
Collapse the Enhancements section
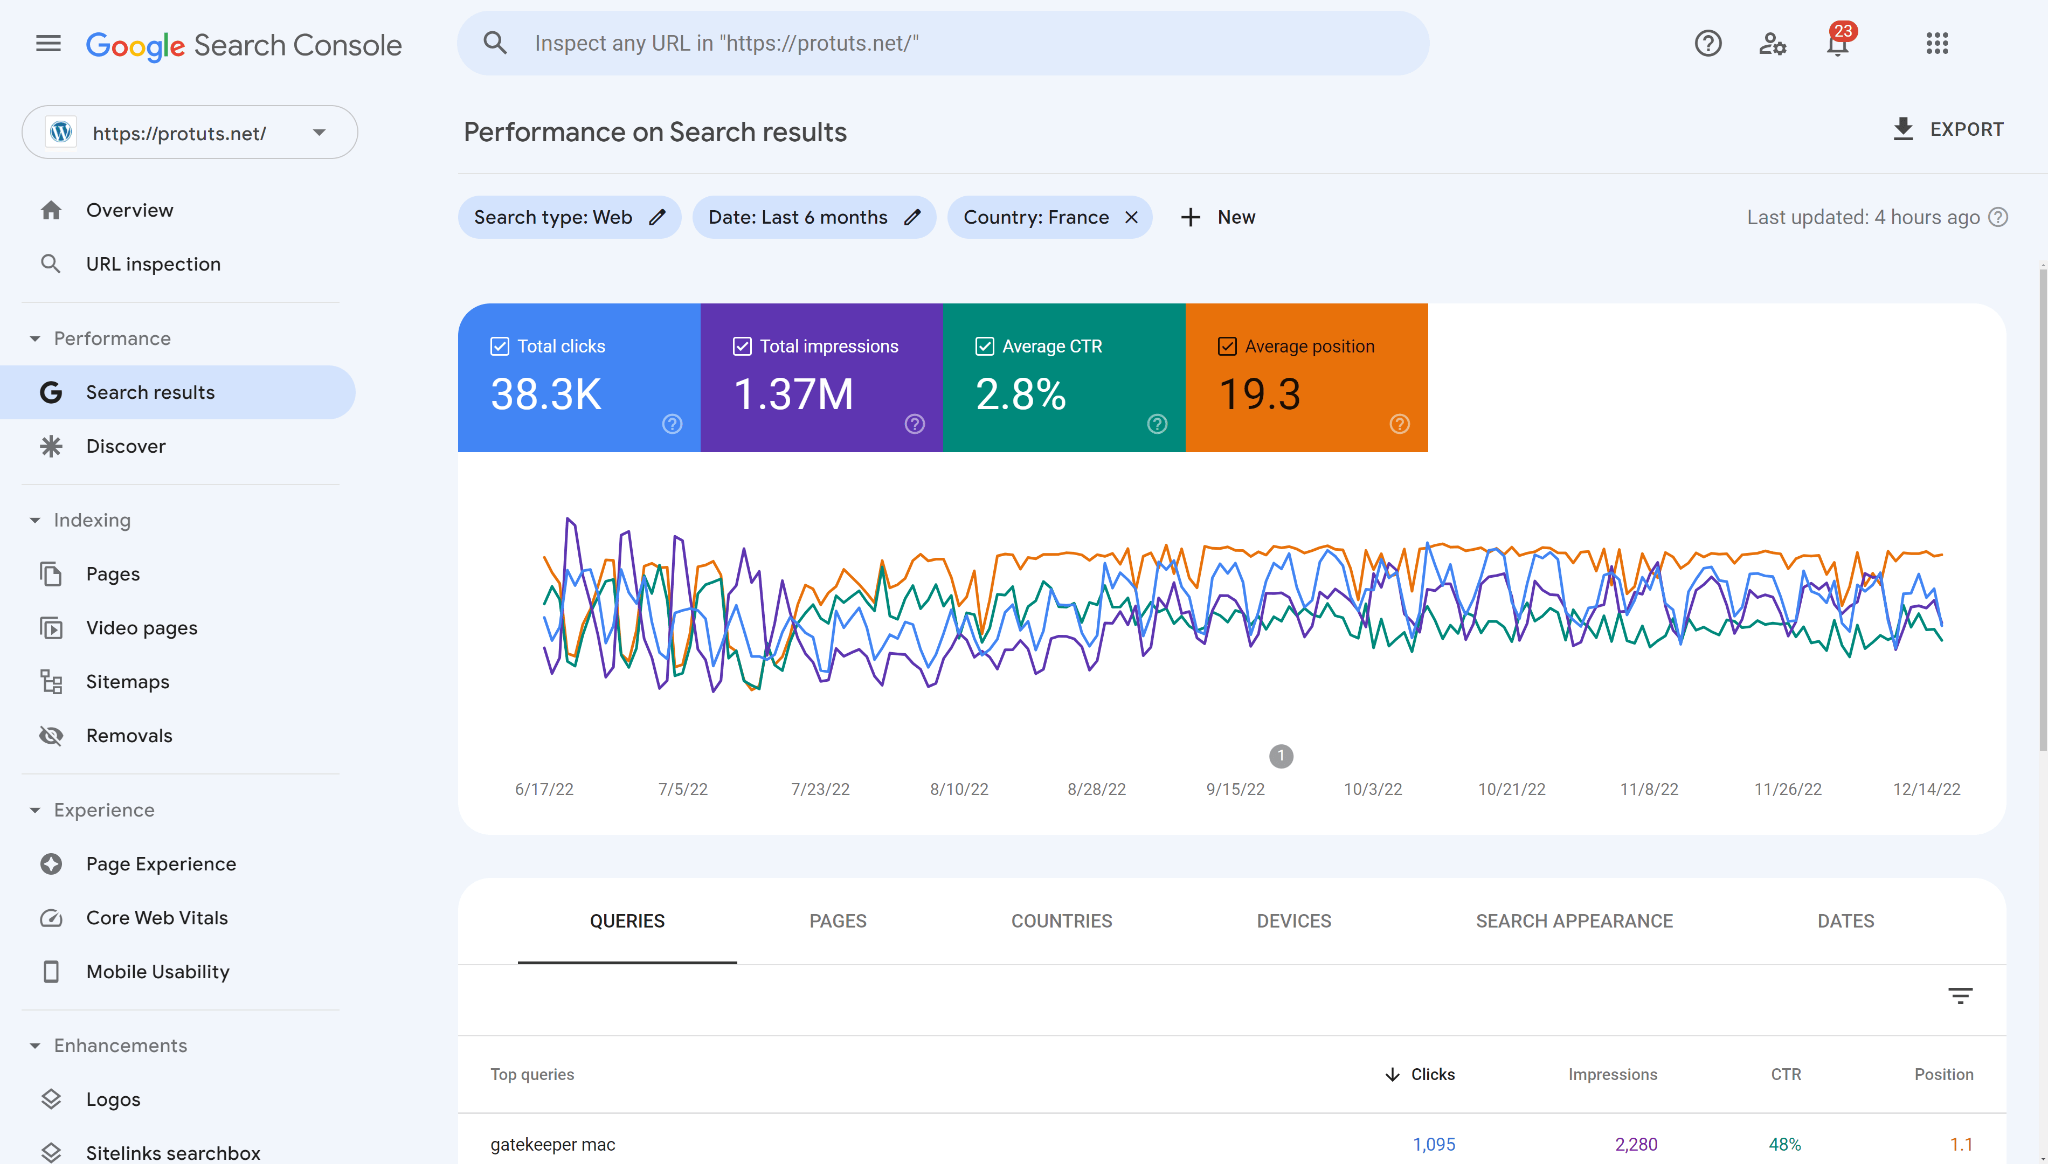[35, 1045]
